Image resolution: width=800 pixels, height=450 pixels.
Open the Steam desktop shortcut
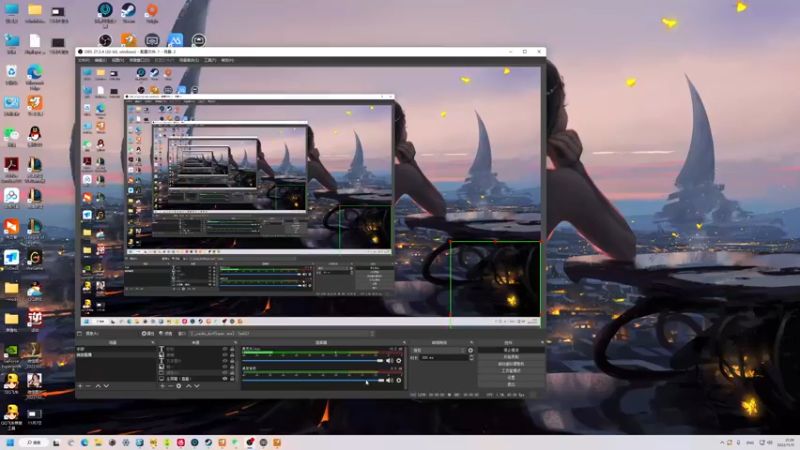tap(128, 13)
